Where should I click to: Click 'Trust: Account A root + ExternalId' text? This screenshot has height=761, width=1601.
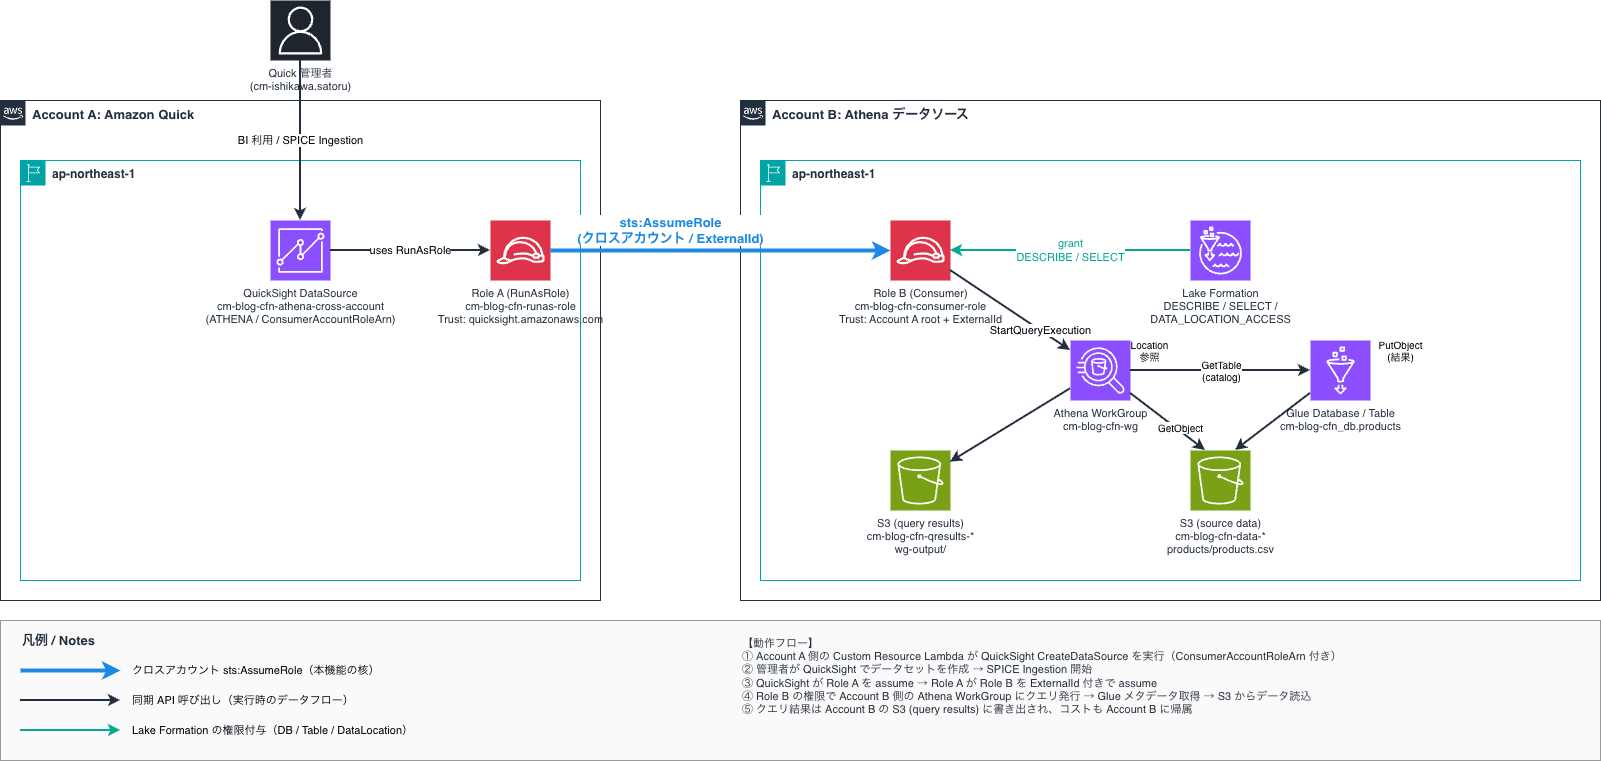coord(920,319)
